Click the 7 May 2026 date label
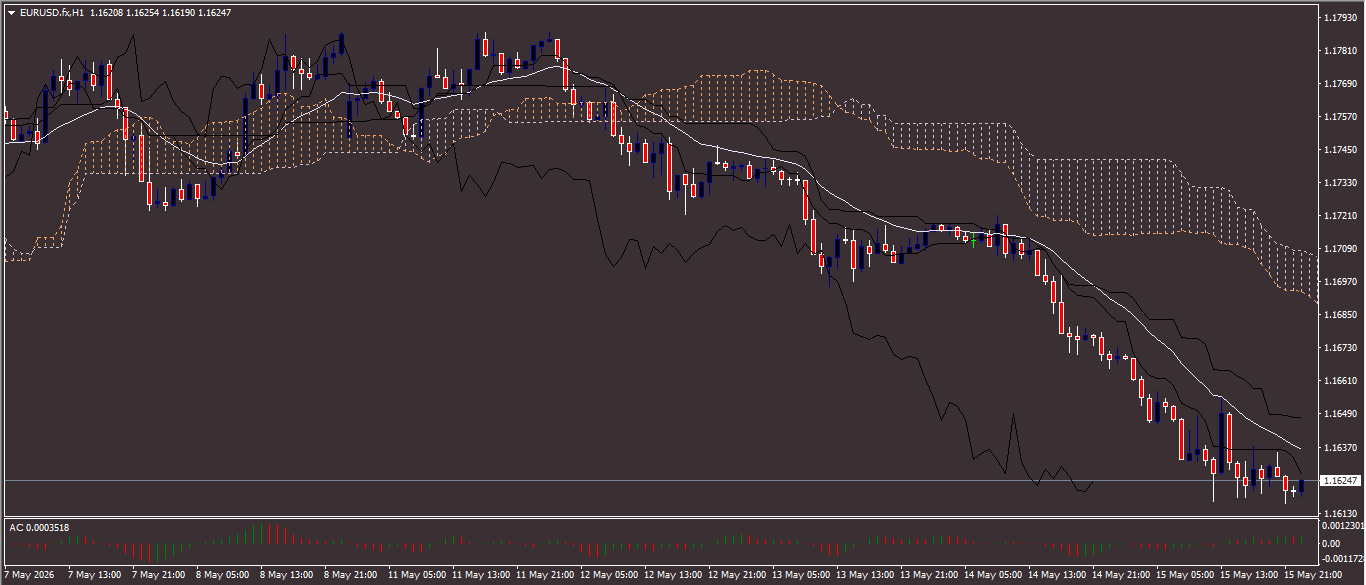The height and width of the screenshot is (585, 1366). 29,576
